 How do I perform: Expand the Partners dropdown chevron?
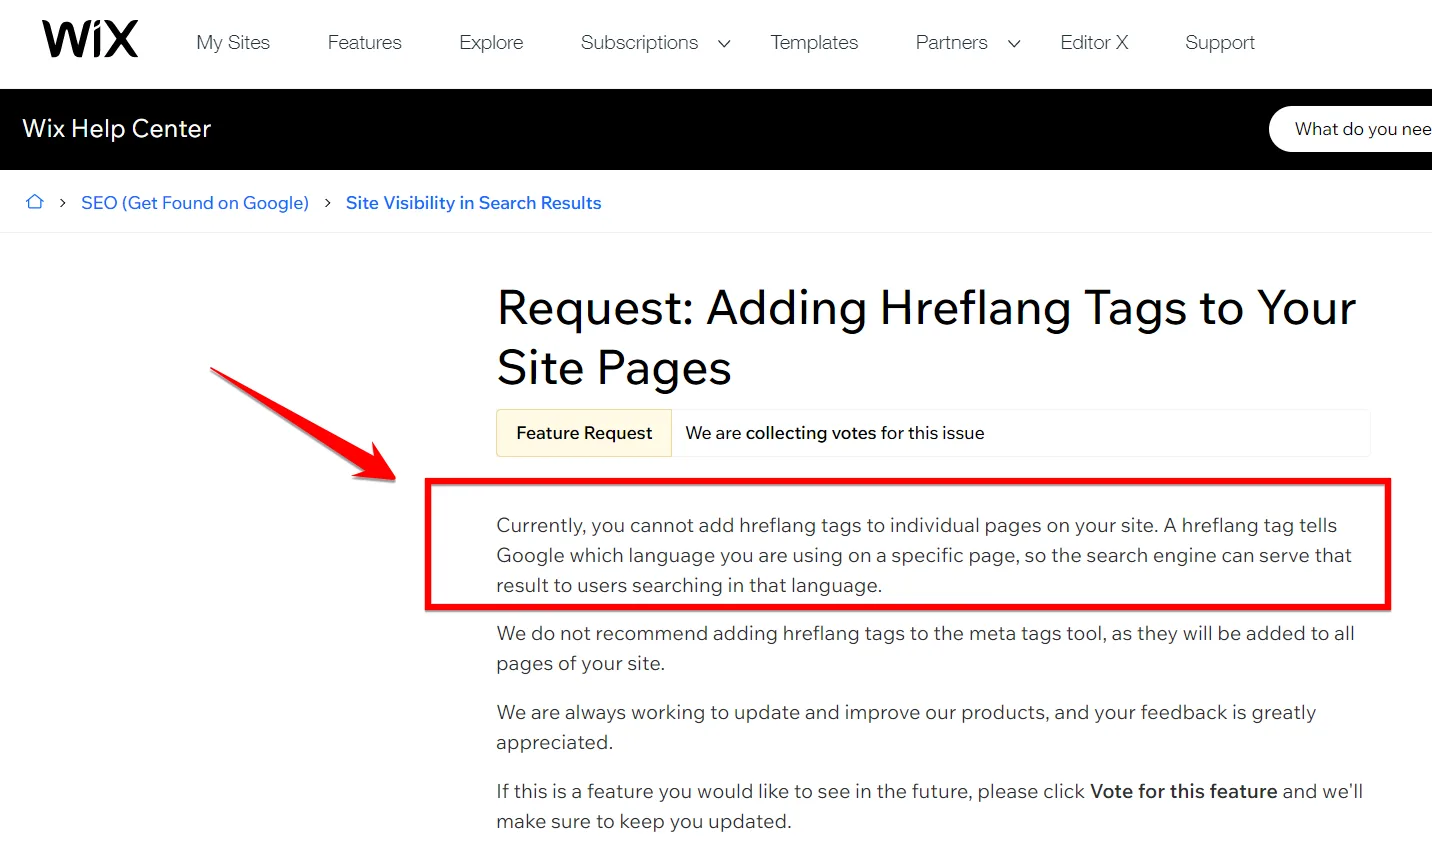[1013, 44]
